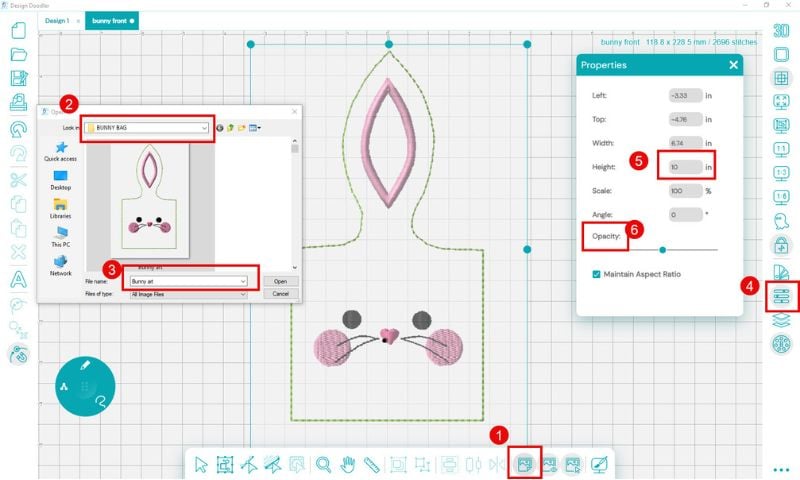This screenshot has height=480, width=800.
Task: Select the magnifier Zoom tool
Action: [323, 464]
